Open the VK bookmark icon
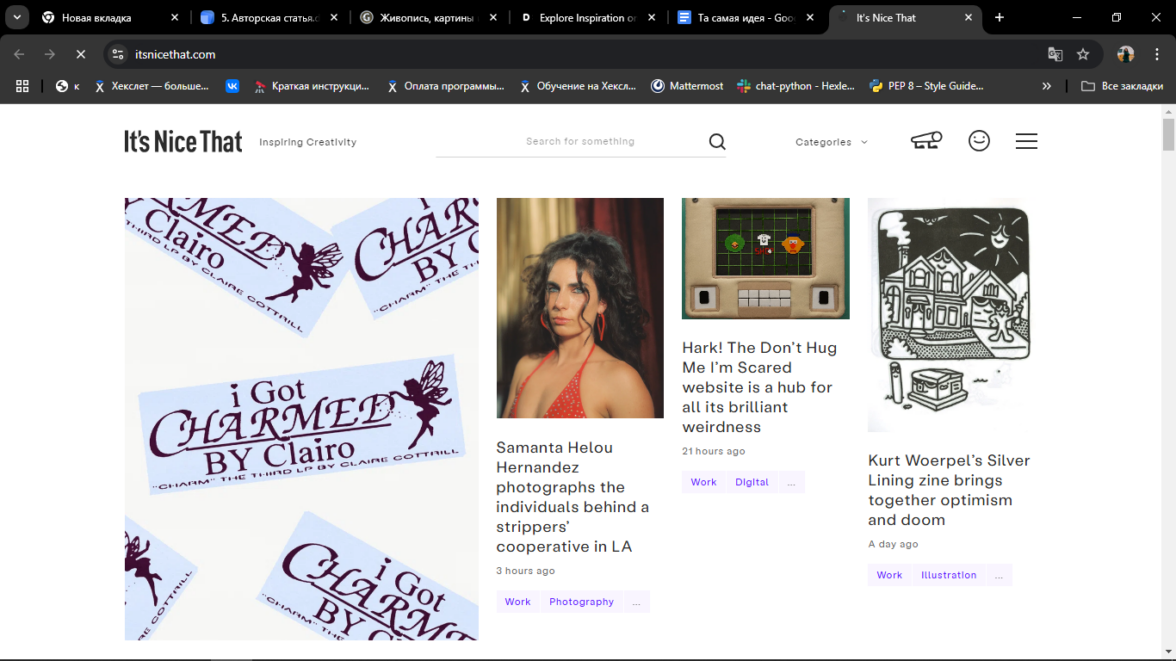 (232, 86)
